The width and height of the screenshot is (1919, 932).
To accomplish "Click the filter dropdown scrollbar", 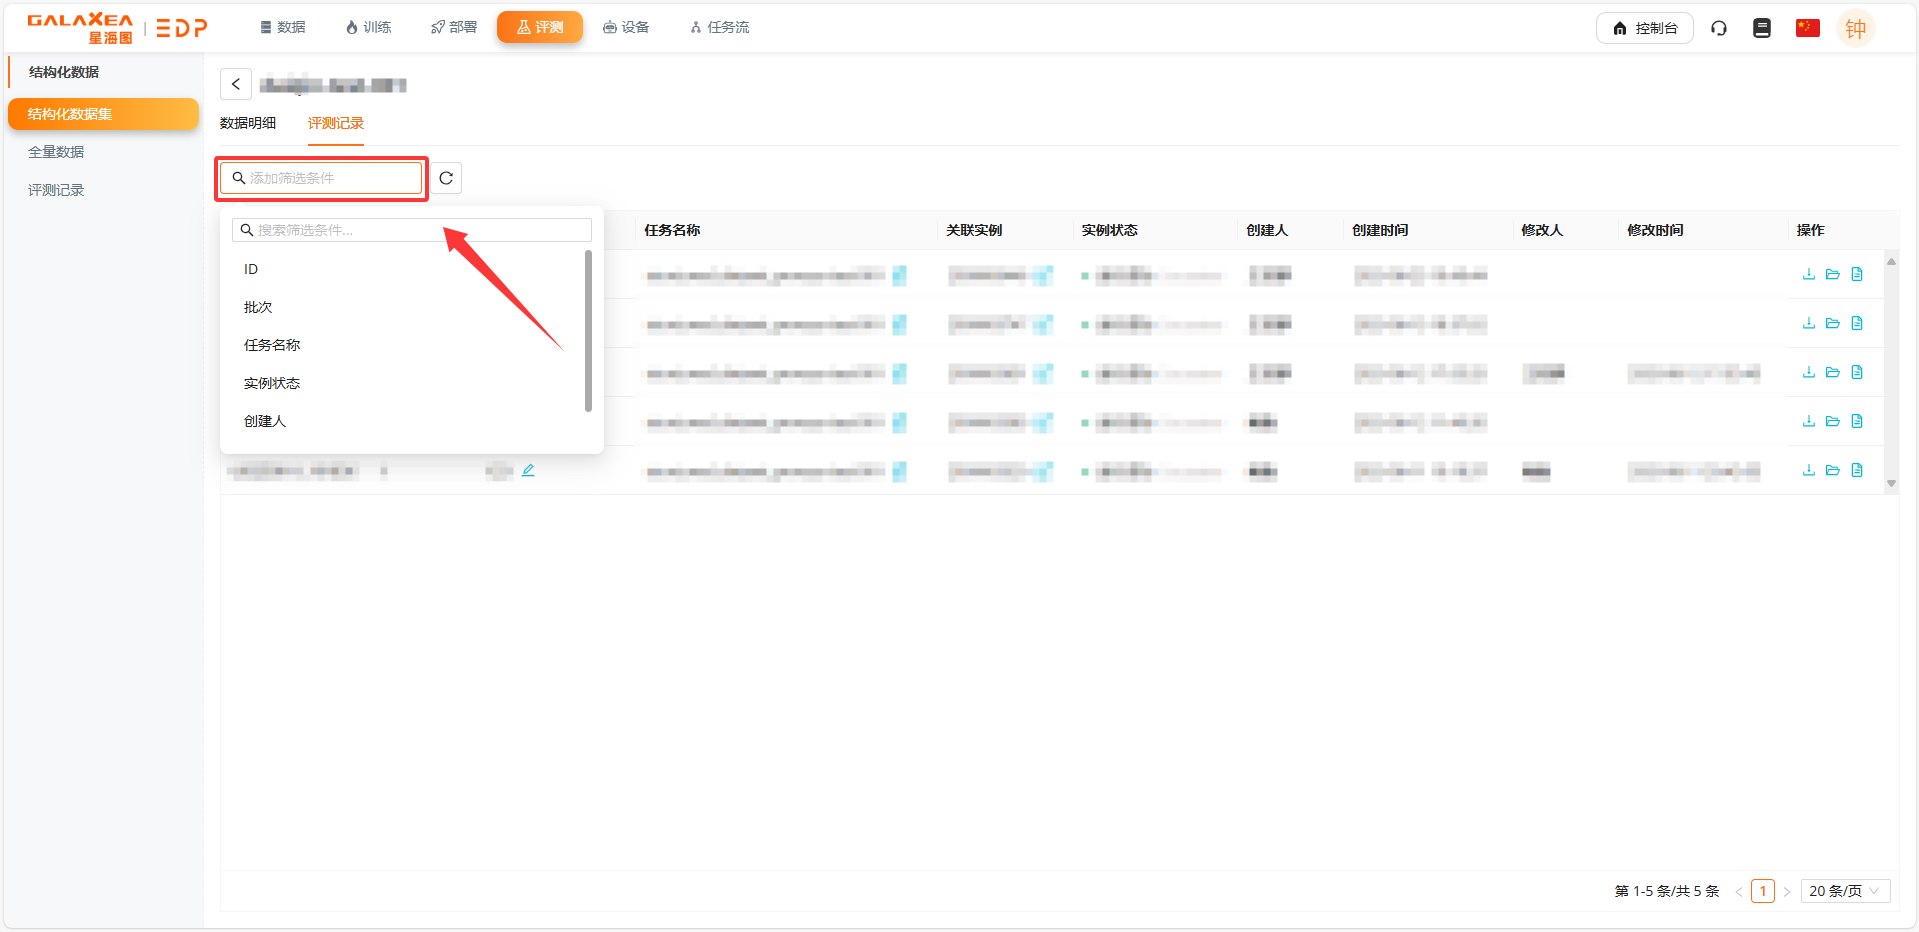I will coord(588,330).
